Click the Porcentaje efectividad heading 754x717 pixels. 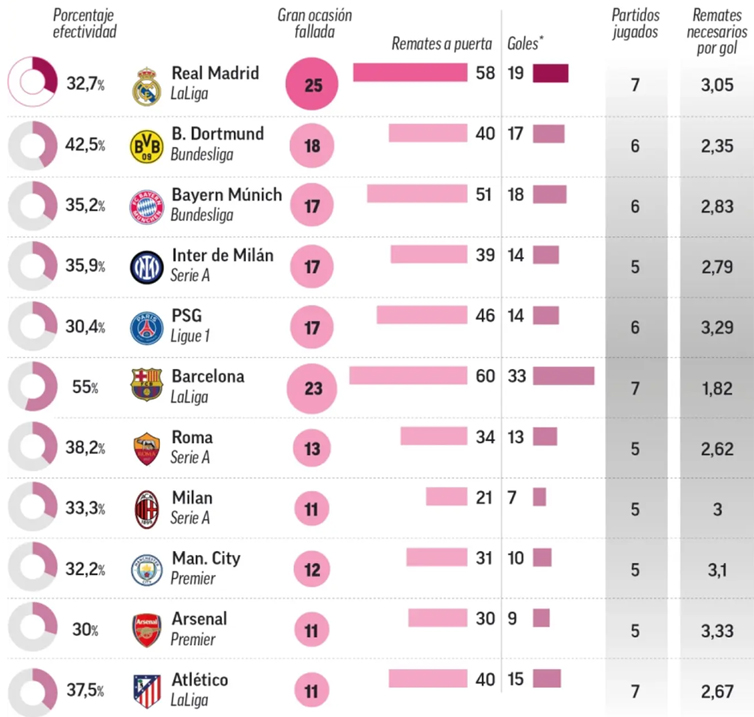pyautogui.click(x=85, y=23)
